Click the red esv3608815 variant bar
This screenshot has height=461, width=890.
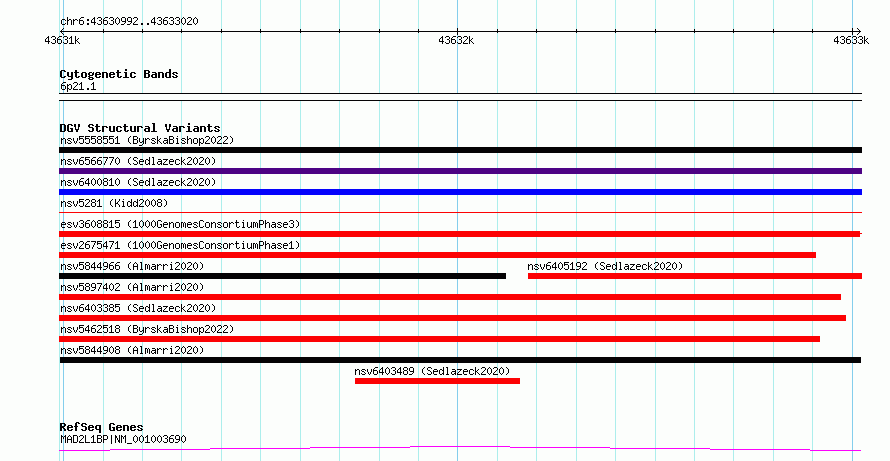click(460, 234)
